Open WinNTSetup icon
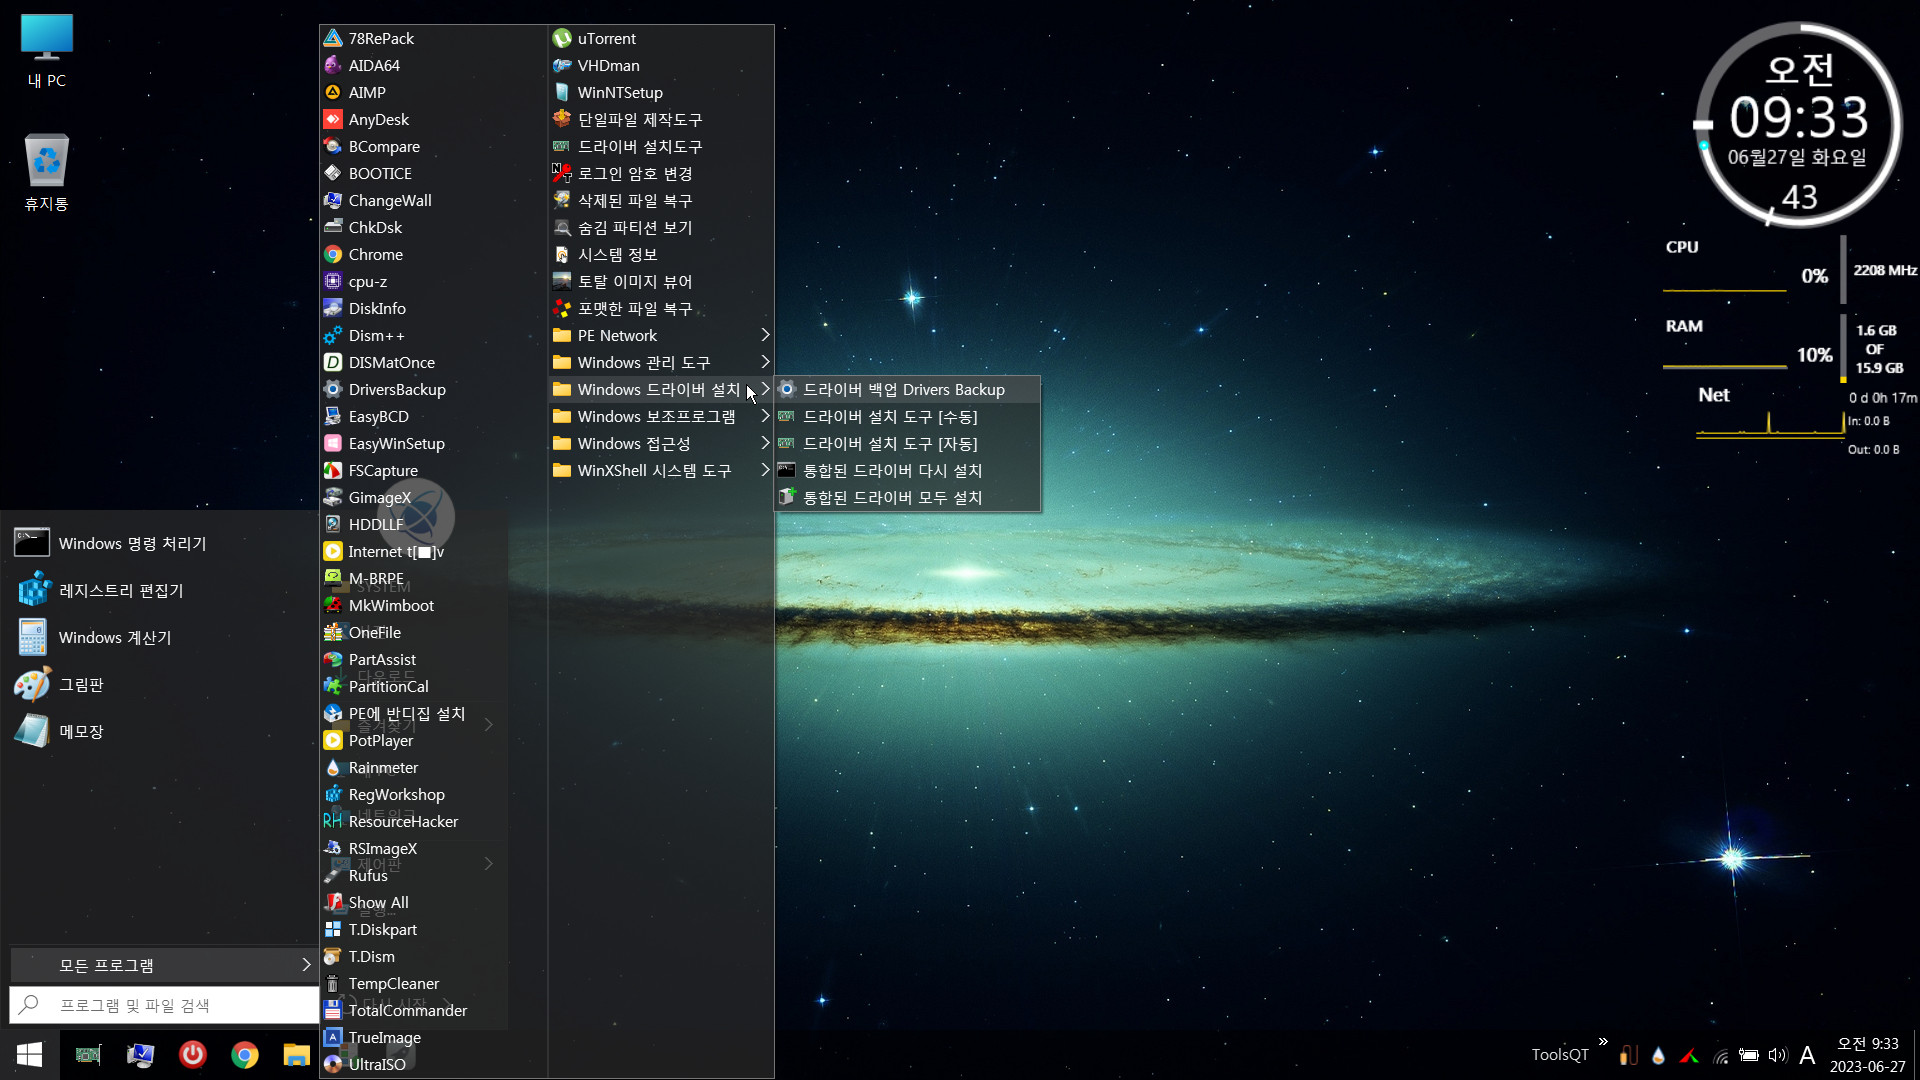Screen dimensions: 1920x1080 click(x=562, y=92)
